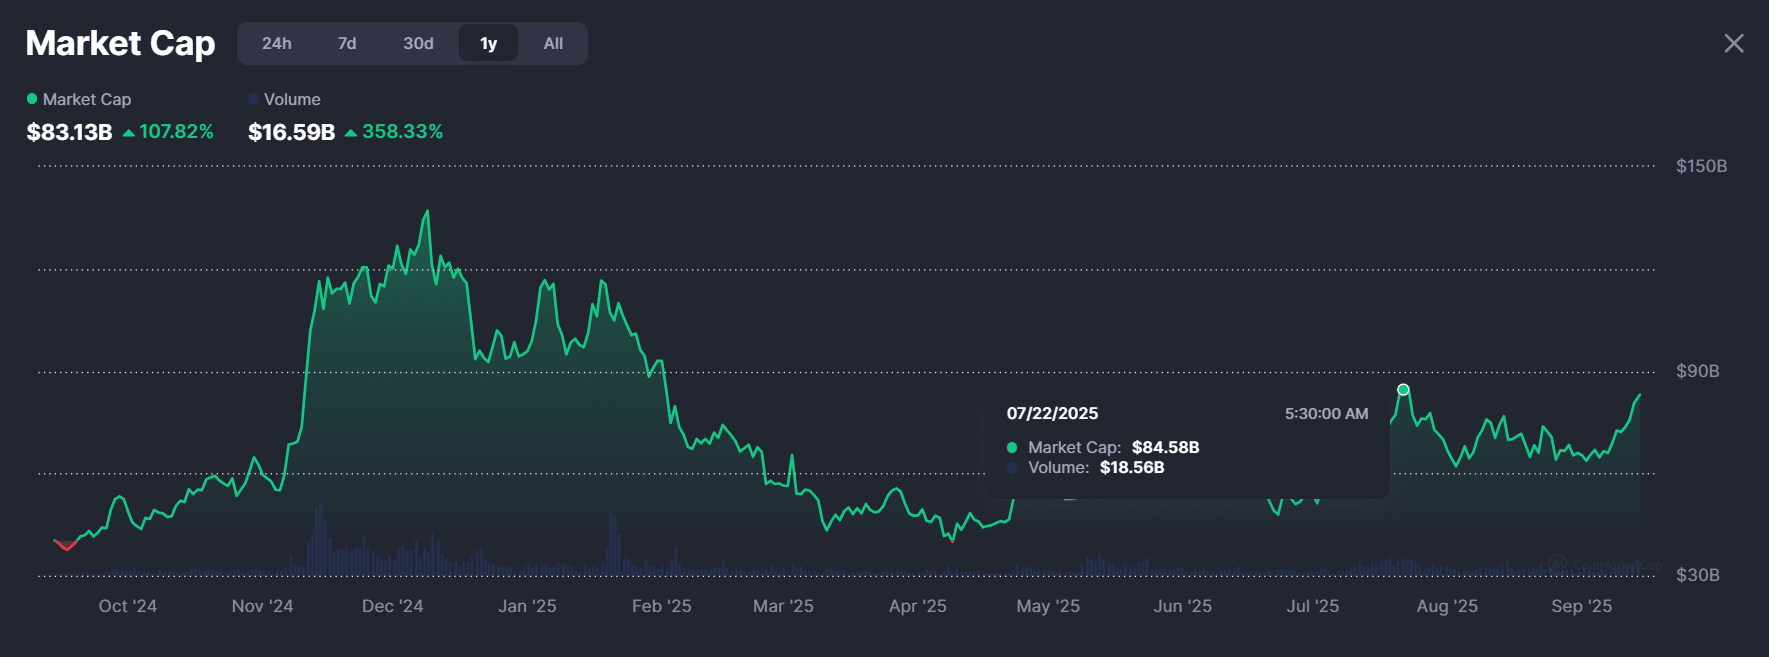
Task: Show the All time range
Action: (x=553, y=44)
